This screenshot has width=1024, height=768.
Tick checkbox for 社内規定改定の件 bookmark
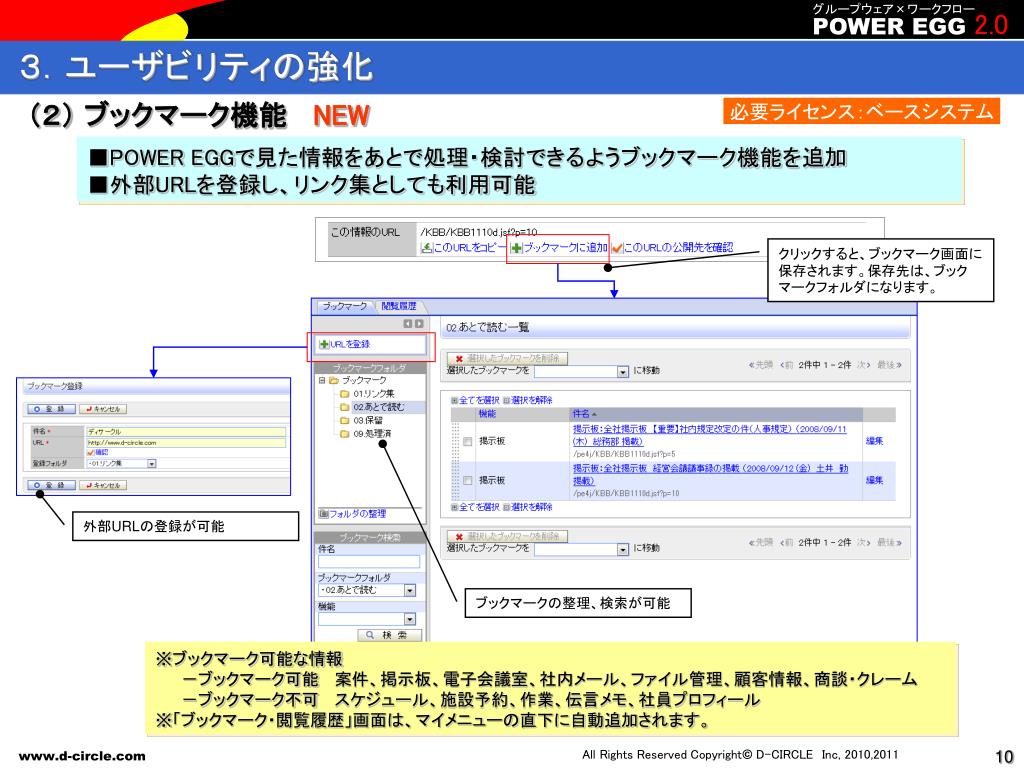[468, 441]
